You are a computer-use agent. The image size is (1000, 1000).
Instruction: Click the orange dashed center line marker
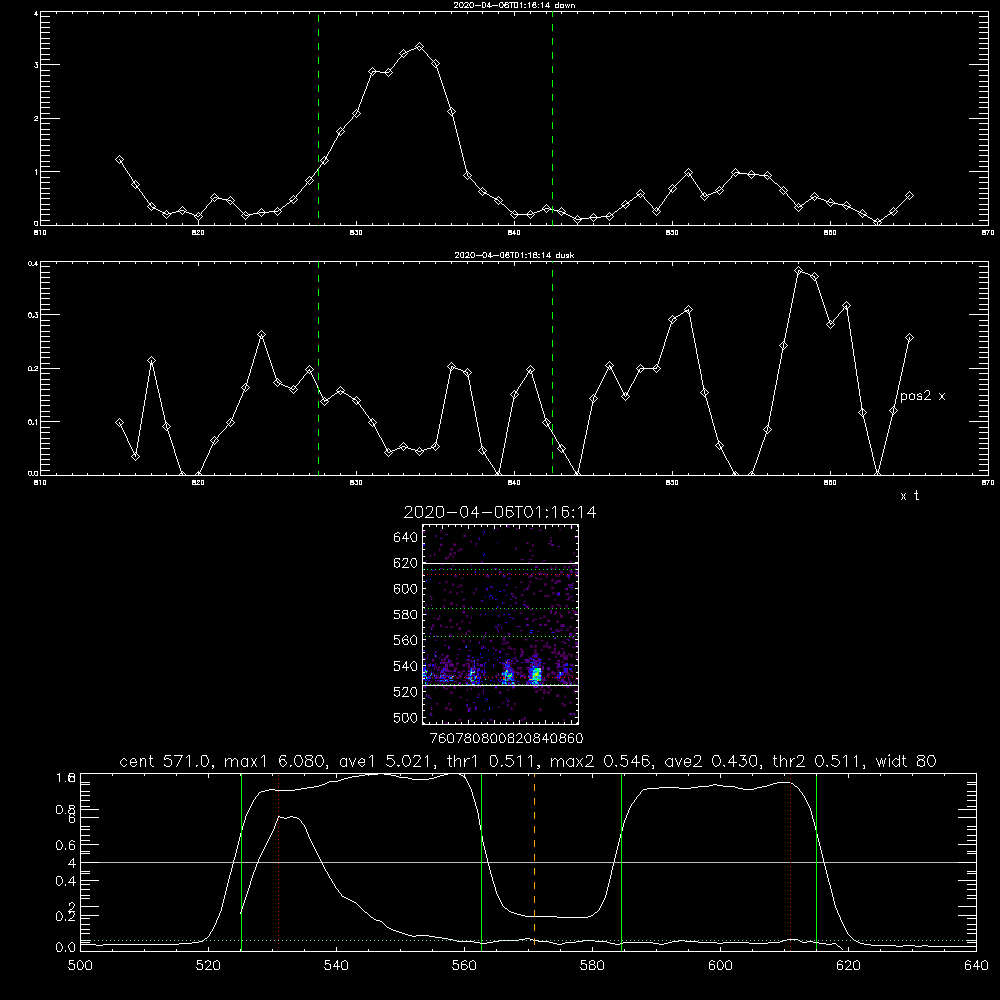(x=534, y=861)
